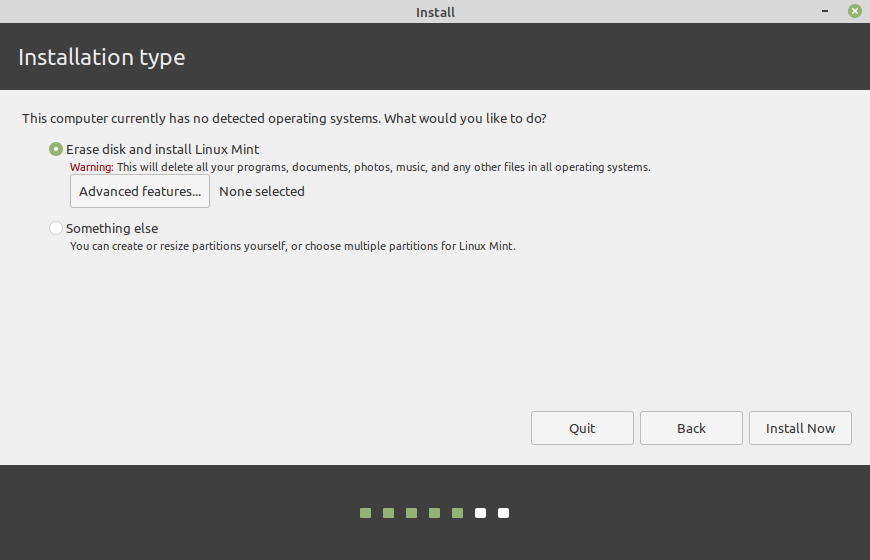Image resolution: width=870 pixels, height=560 pixels.
Task: Click the 'Erase disk and install Linux Mint' label text
Action: point(163,149)
